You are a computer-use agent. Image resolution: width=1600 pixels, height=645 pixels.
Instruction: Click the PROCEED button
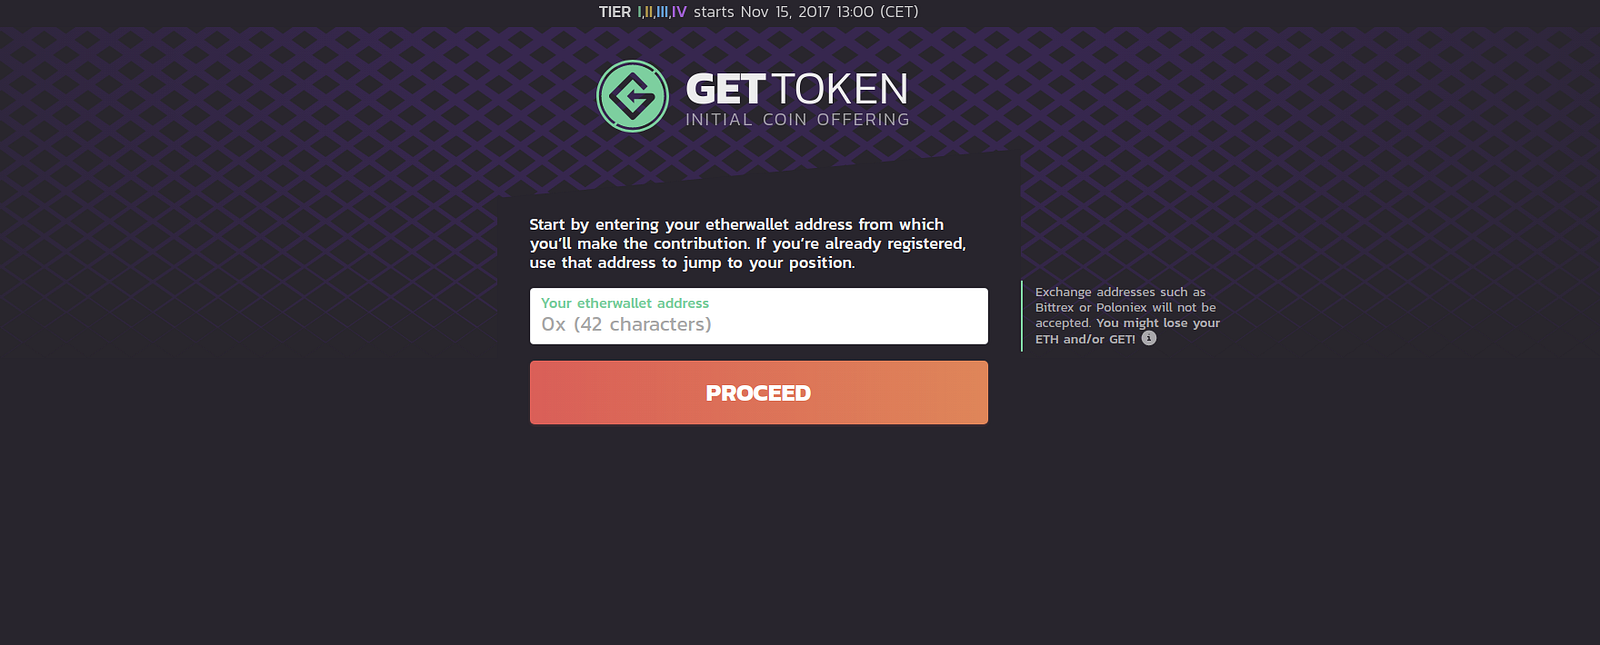759,393
